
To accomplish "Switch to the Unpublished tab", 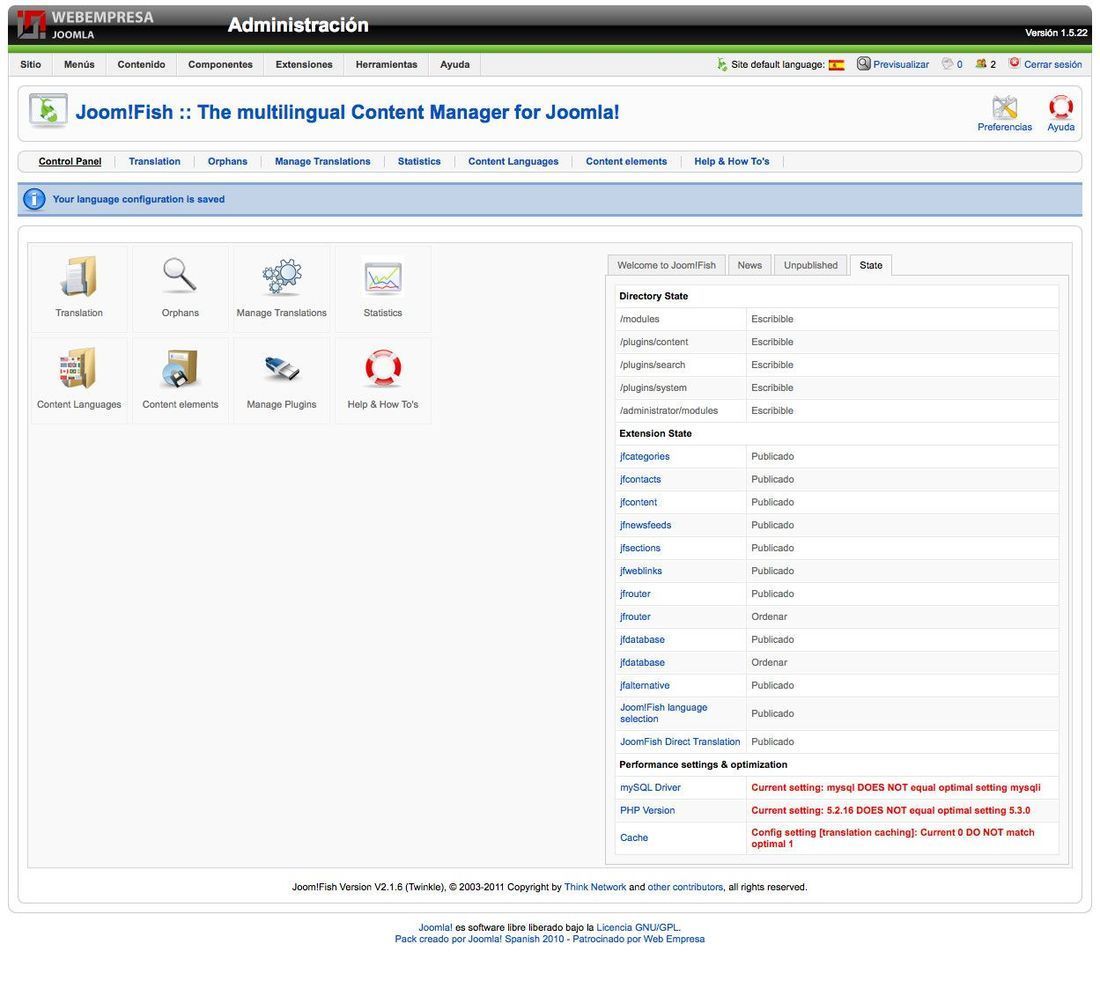I will click(810, 265).
